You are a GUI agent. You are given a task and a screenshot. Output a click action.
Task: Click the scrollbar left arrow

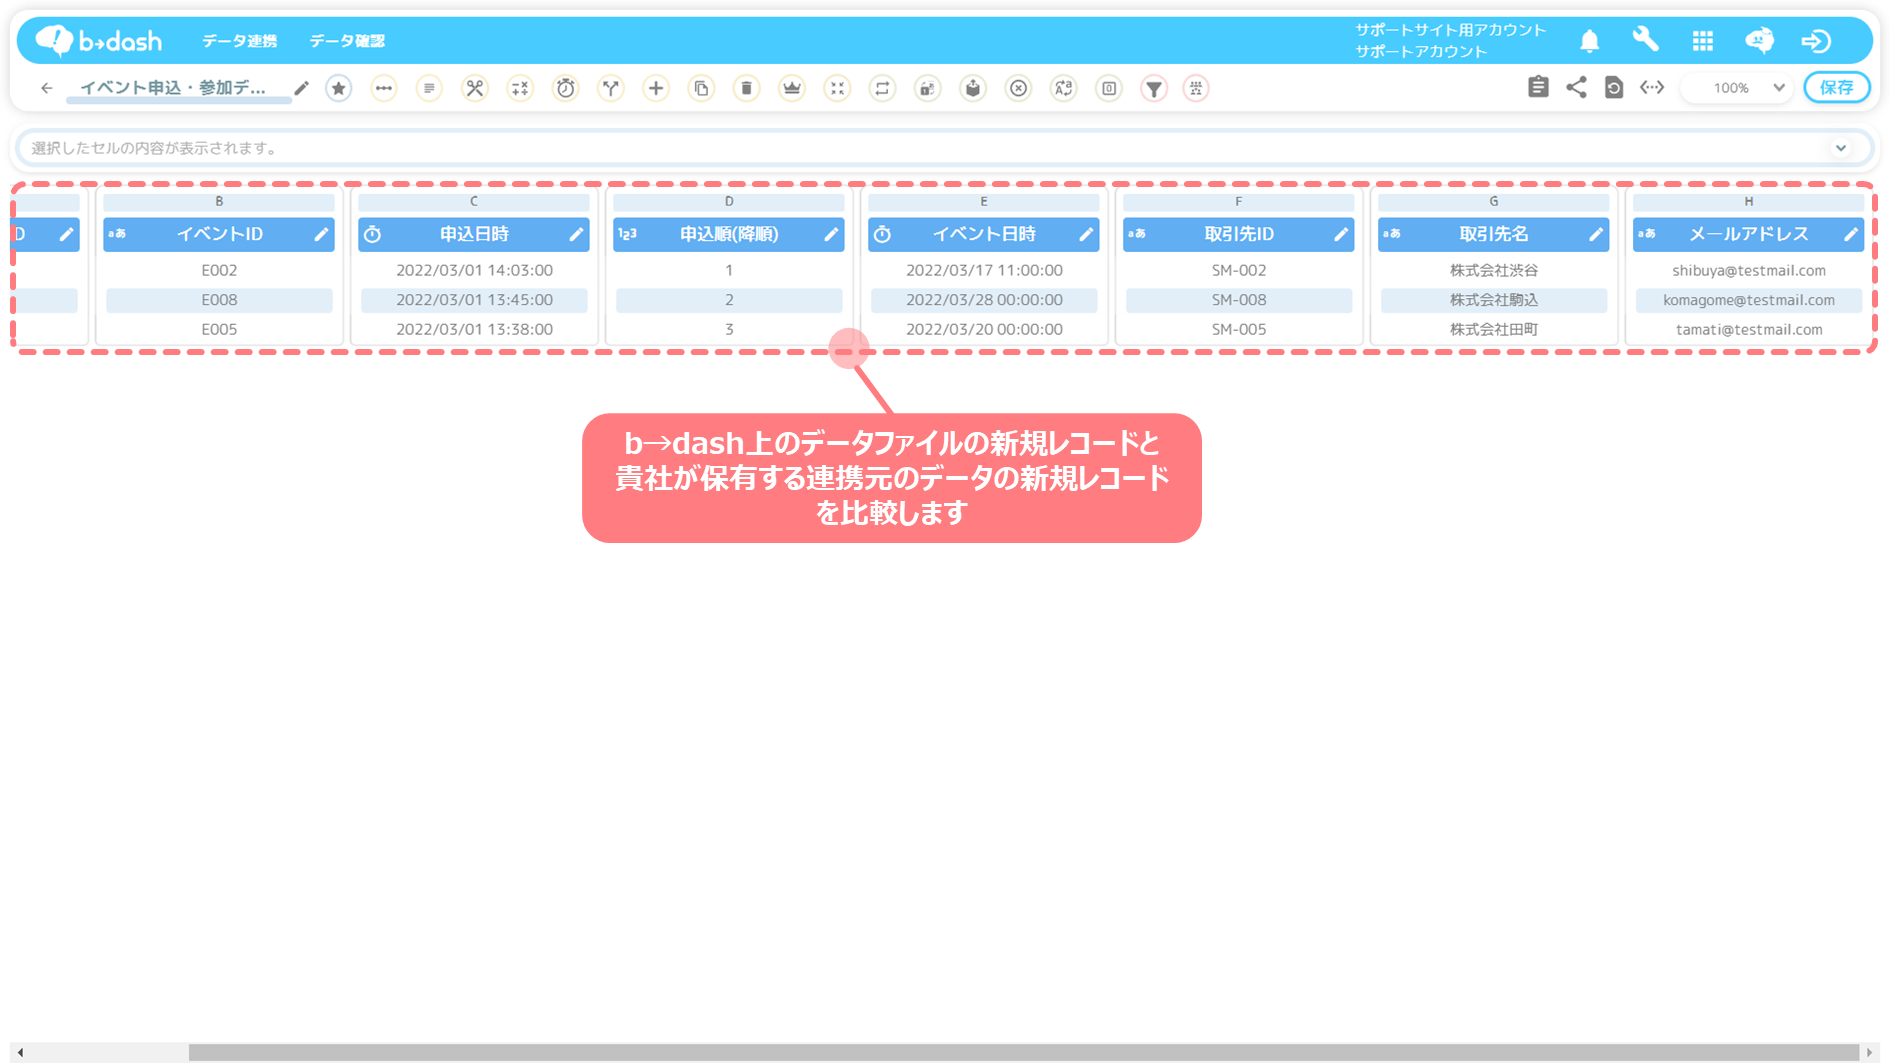pos(20,1052)
